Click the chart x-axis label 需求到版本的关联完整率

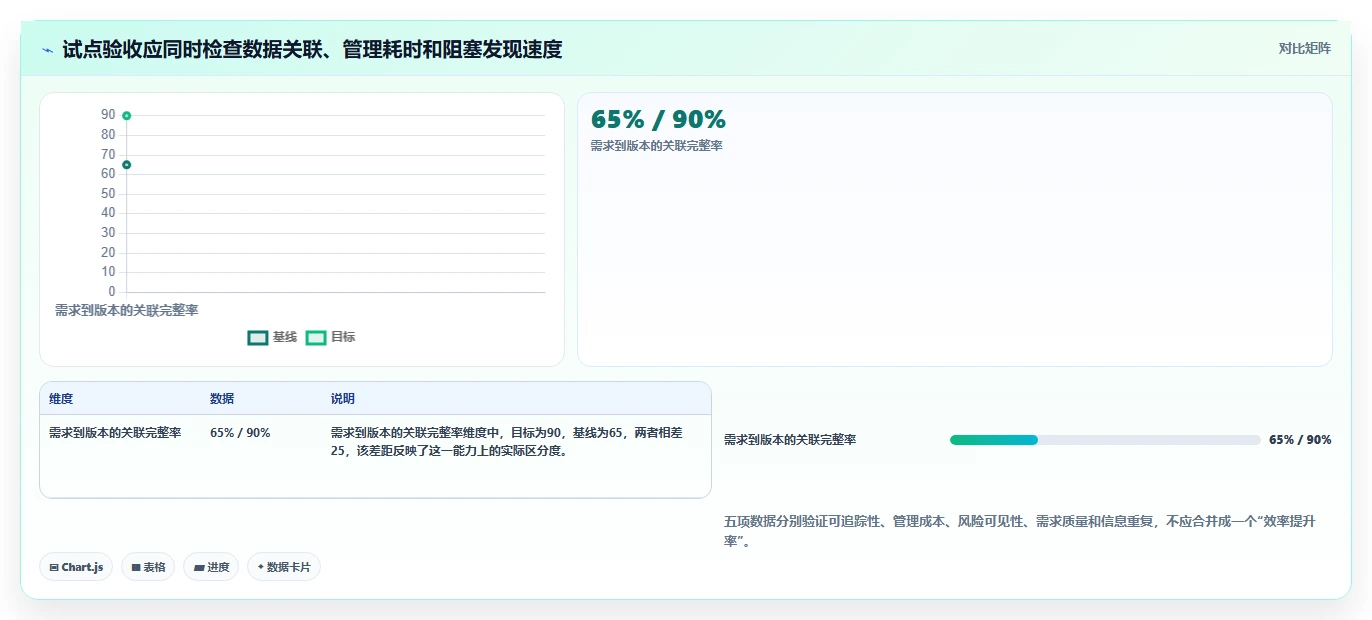click(126, 311)
